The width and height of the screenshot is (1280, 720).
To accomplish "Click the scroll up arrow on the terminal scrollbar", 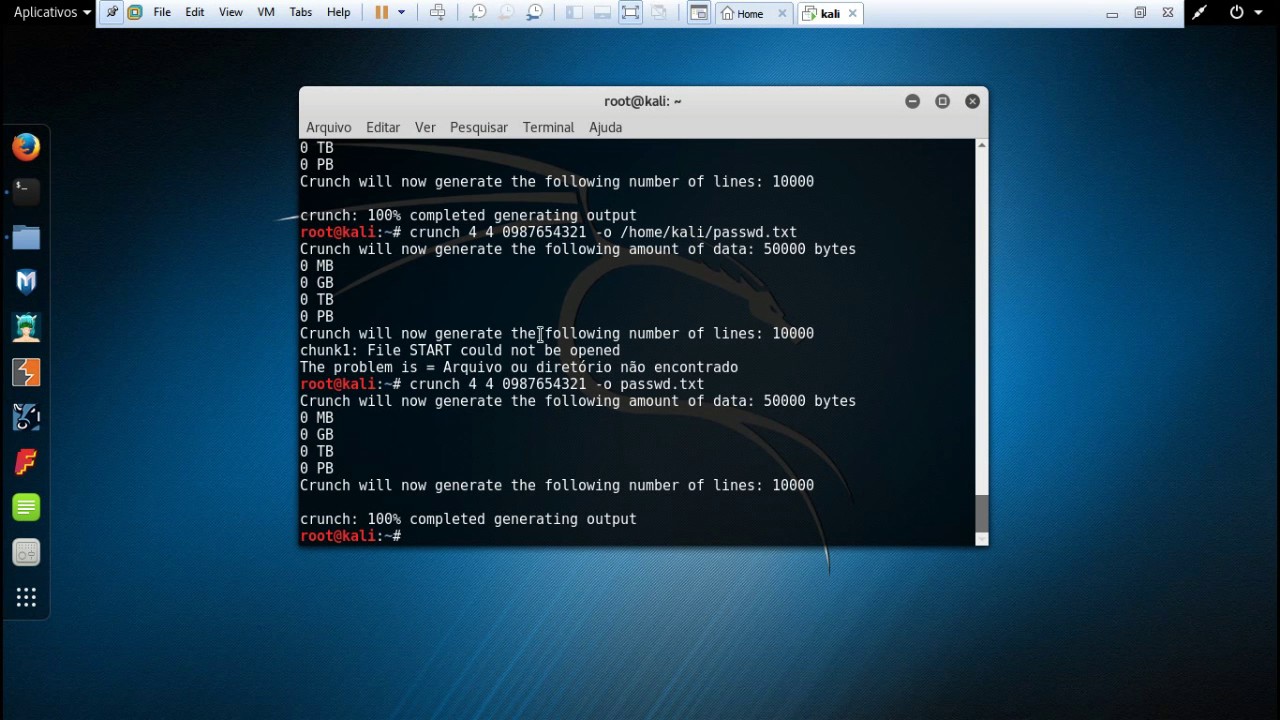I will [x=981, y=146].
